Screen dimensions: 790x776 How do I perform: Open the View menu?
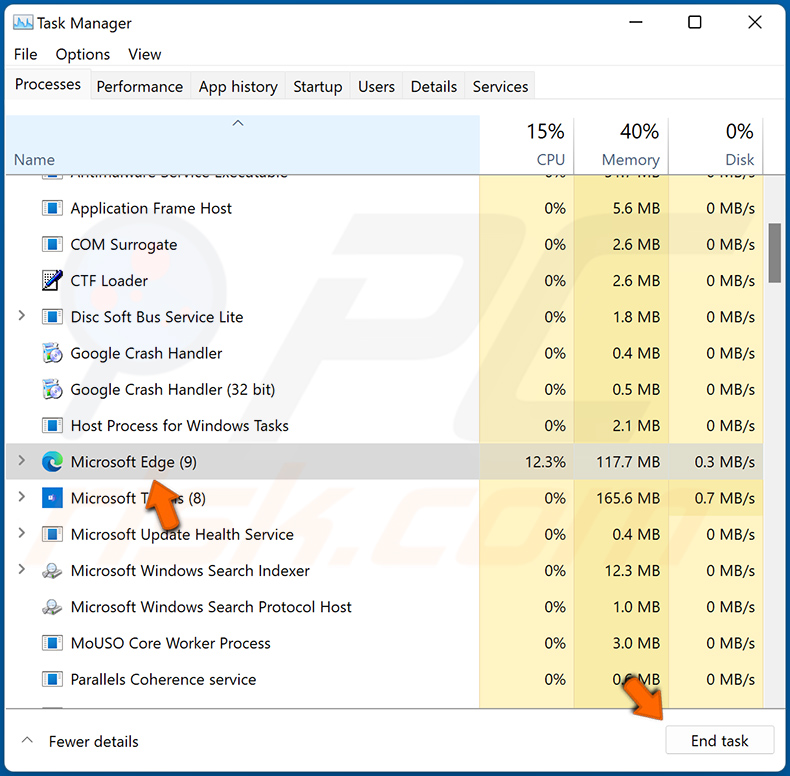pos(145,54)
